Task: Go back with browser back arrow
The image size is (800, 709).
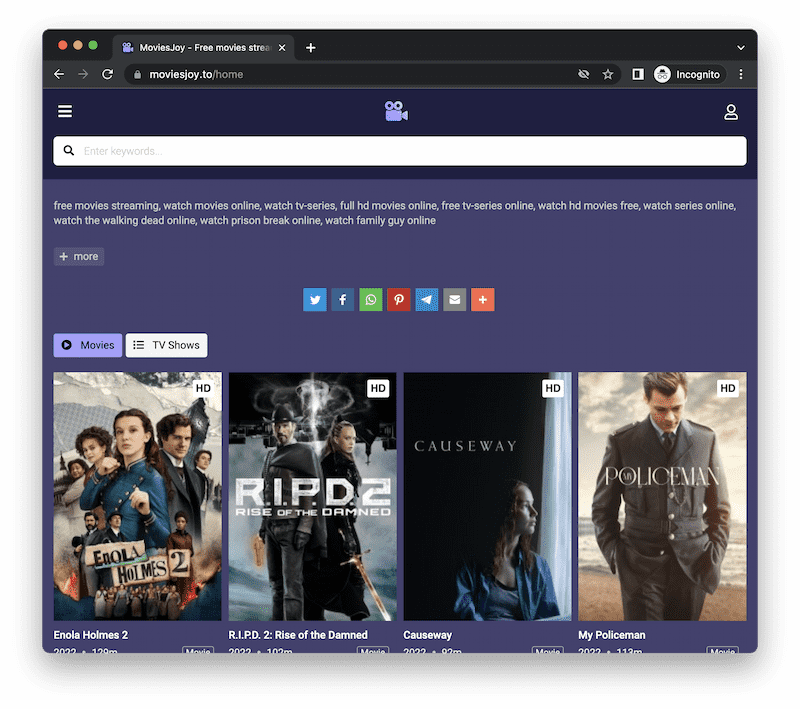Action: click(59, 74)
